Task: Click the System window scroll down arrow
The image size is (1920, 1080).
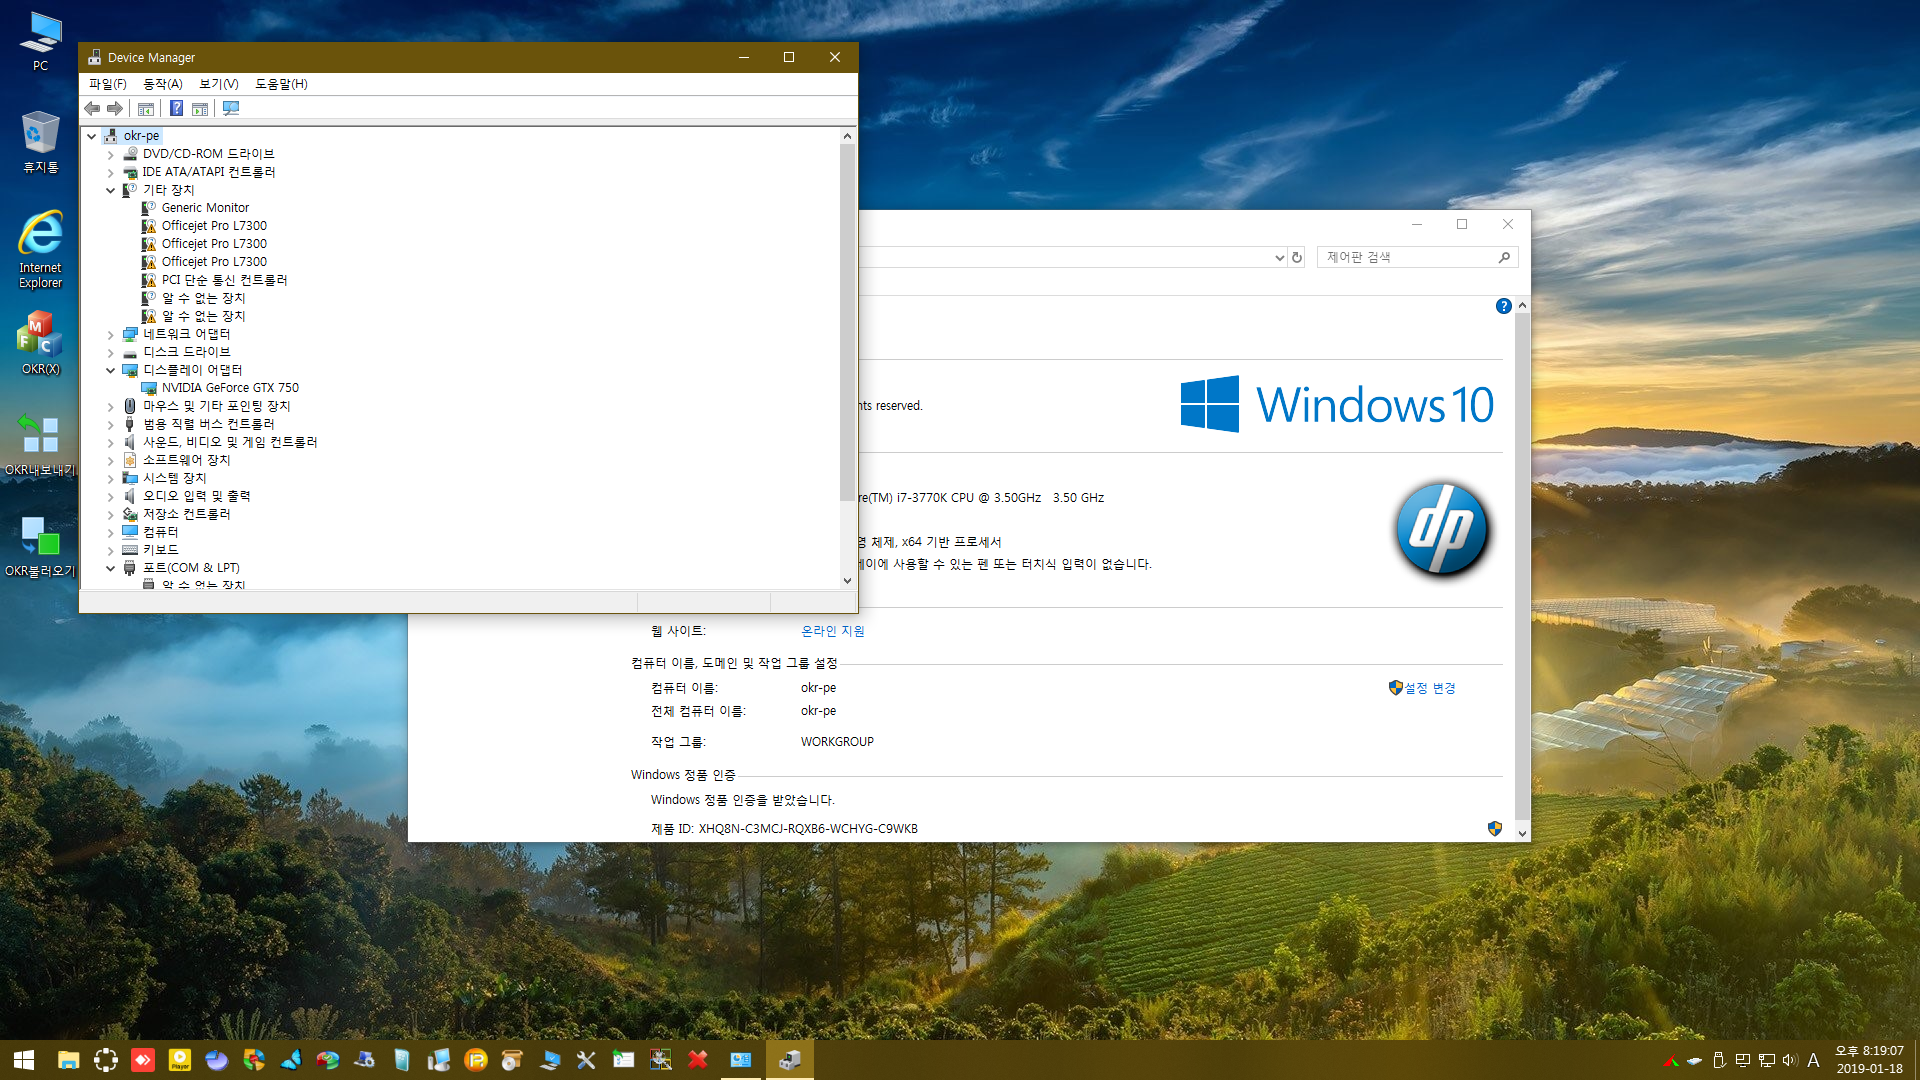Action: click(1522, 832)
